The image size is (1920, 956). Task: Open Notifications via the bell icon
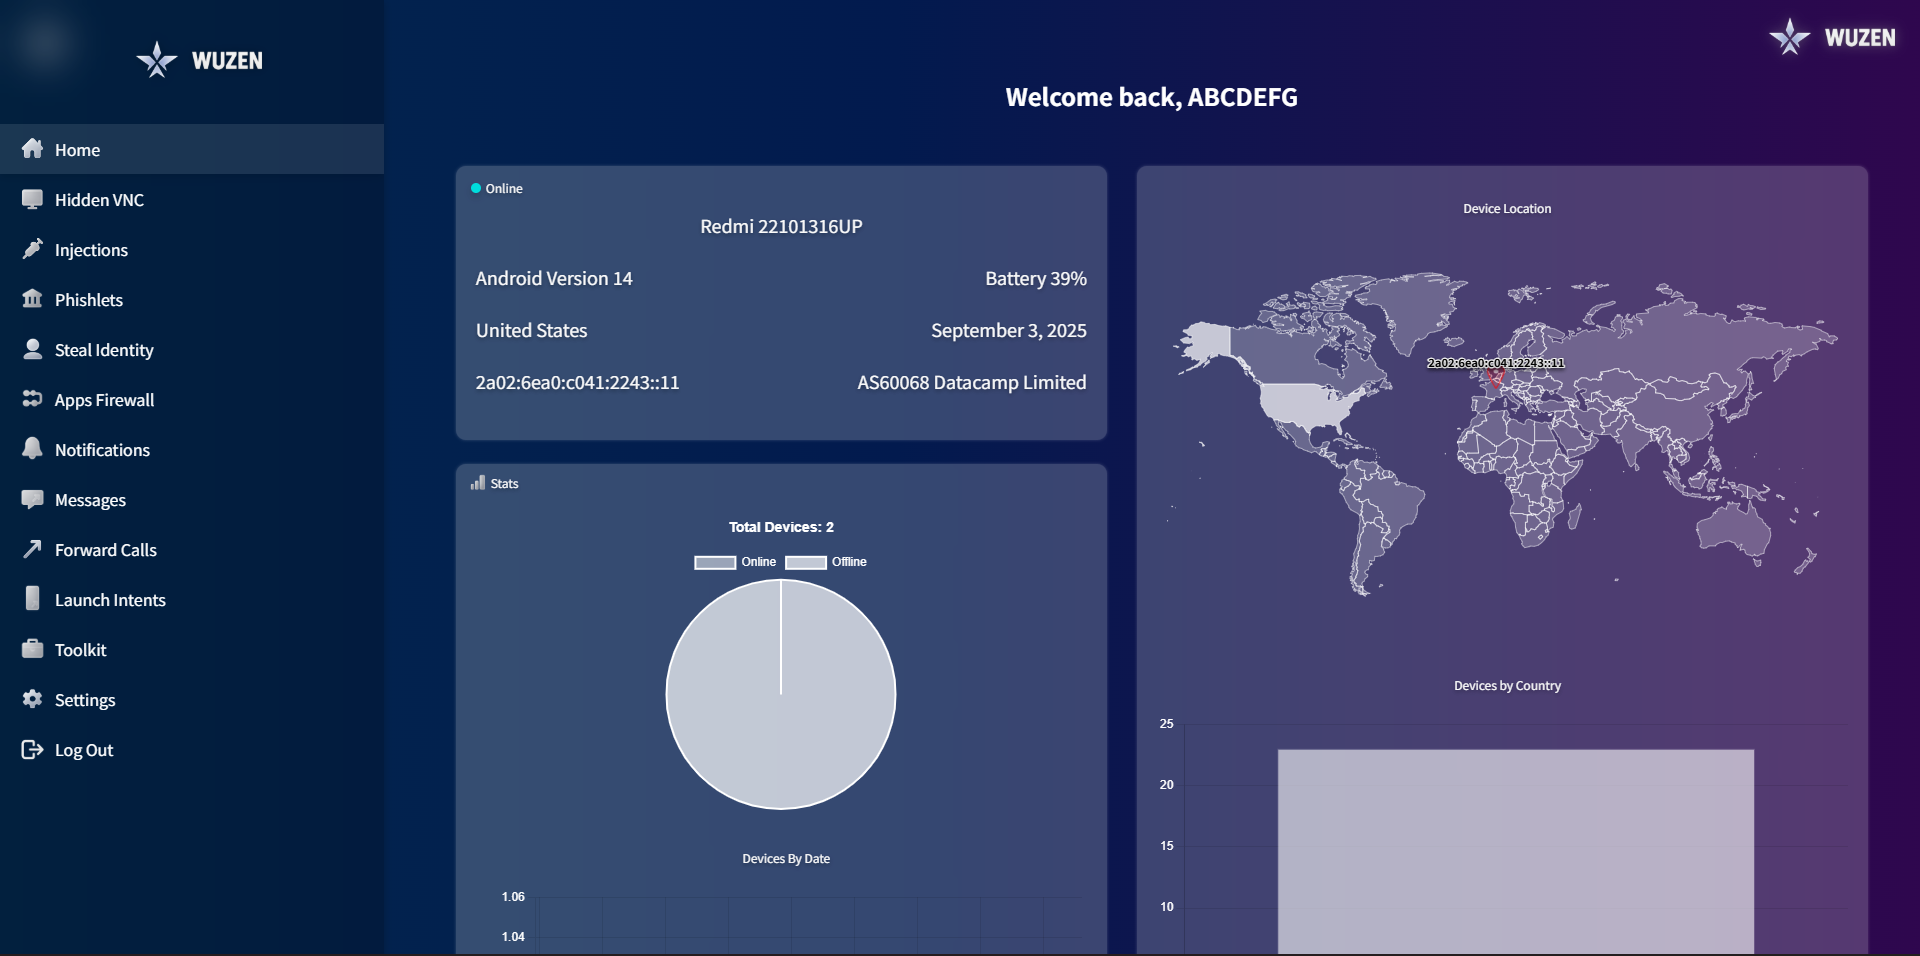(x=33, y=449)
